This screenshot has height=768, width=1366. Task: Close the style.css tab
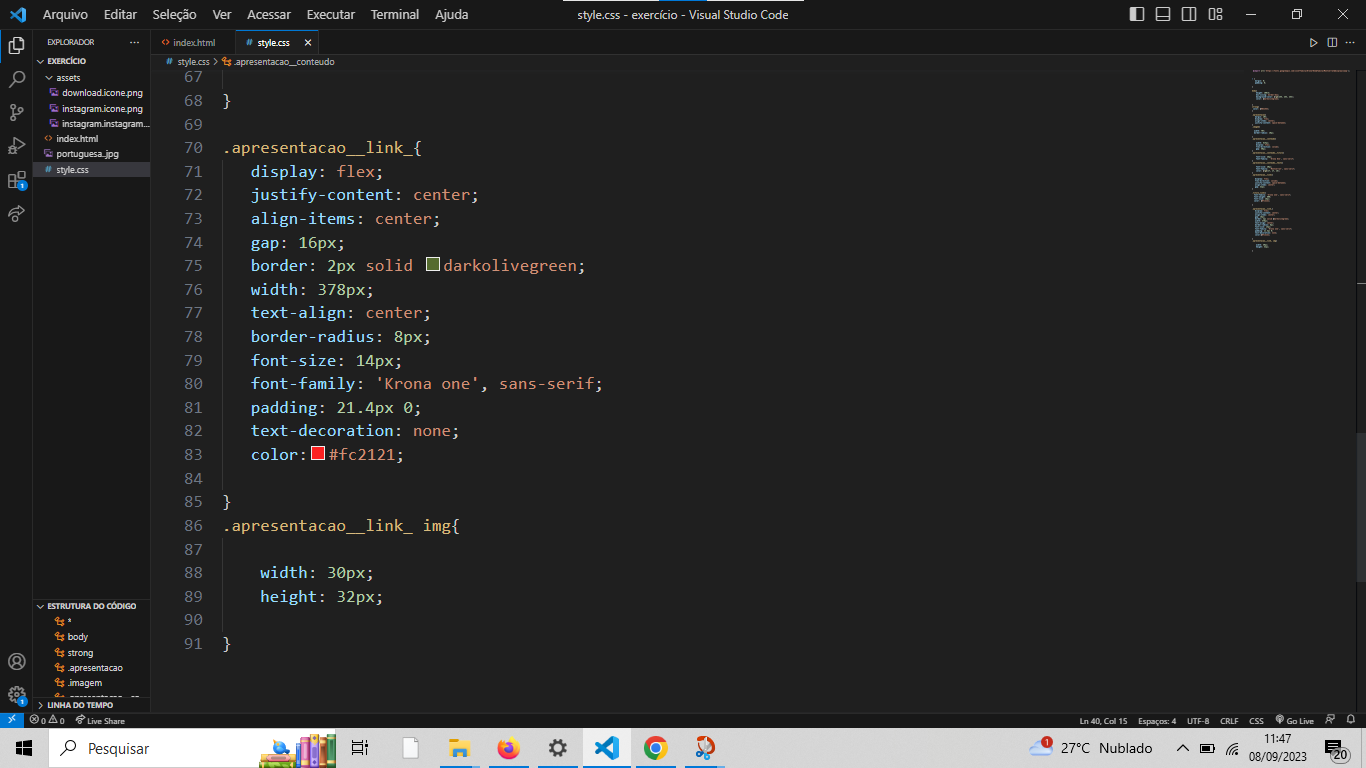(x=308, y=43)
